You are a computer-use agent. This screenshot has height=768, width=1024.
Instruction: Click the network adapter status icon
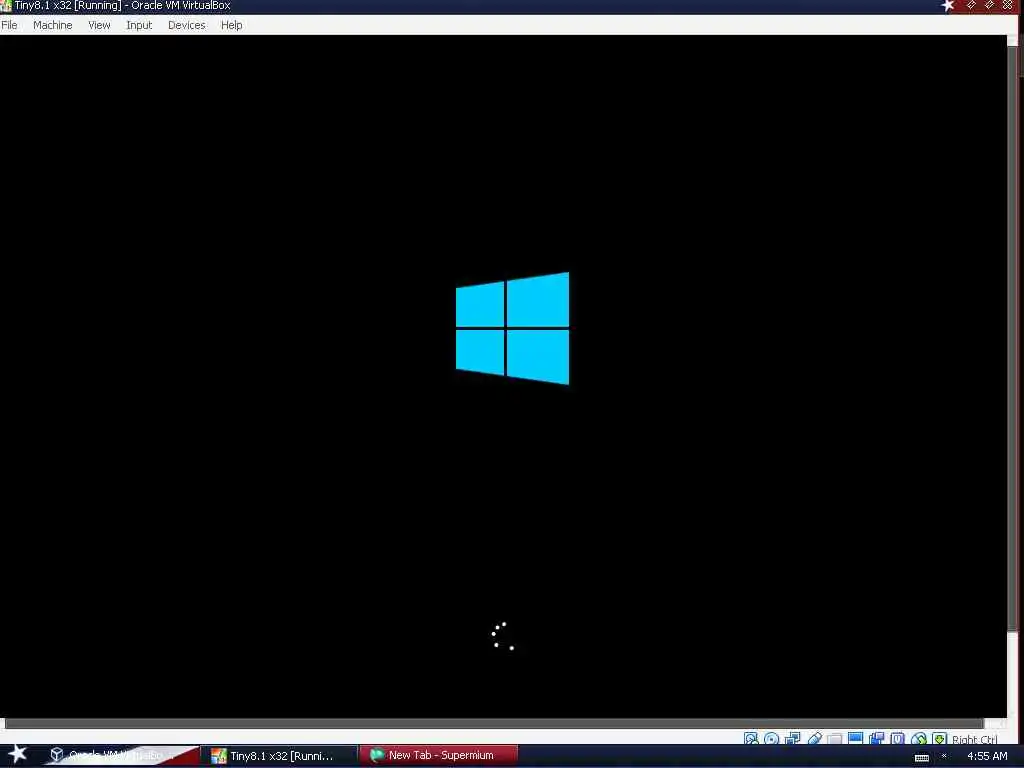(792, 739)
